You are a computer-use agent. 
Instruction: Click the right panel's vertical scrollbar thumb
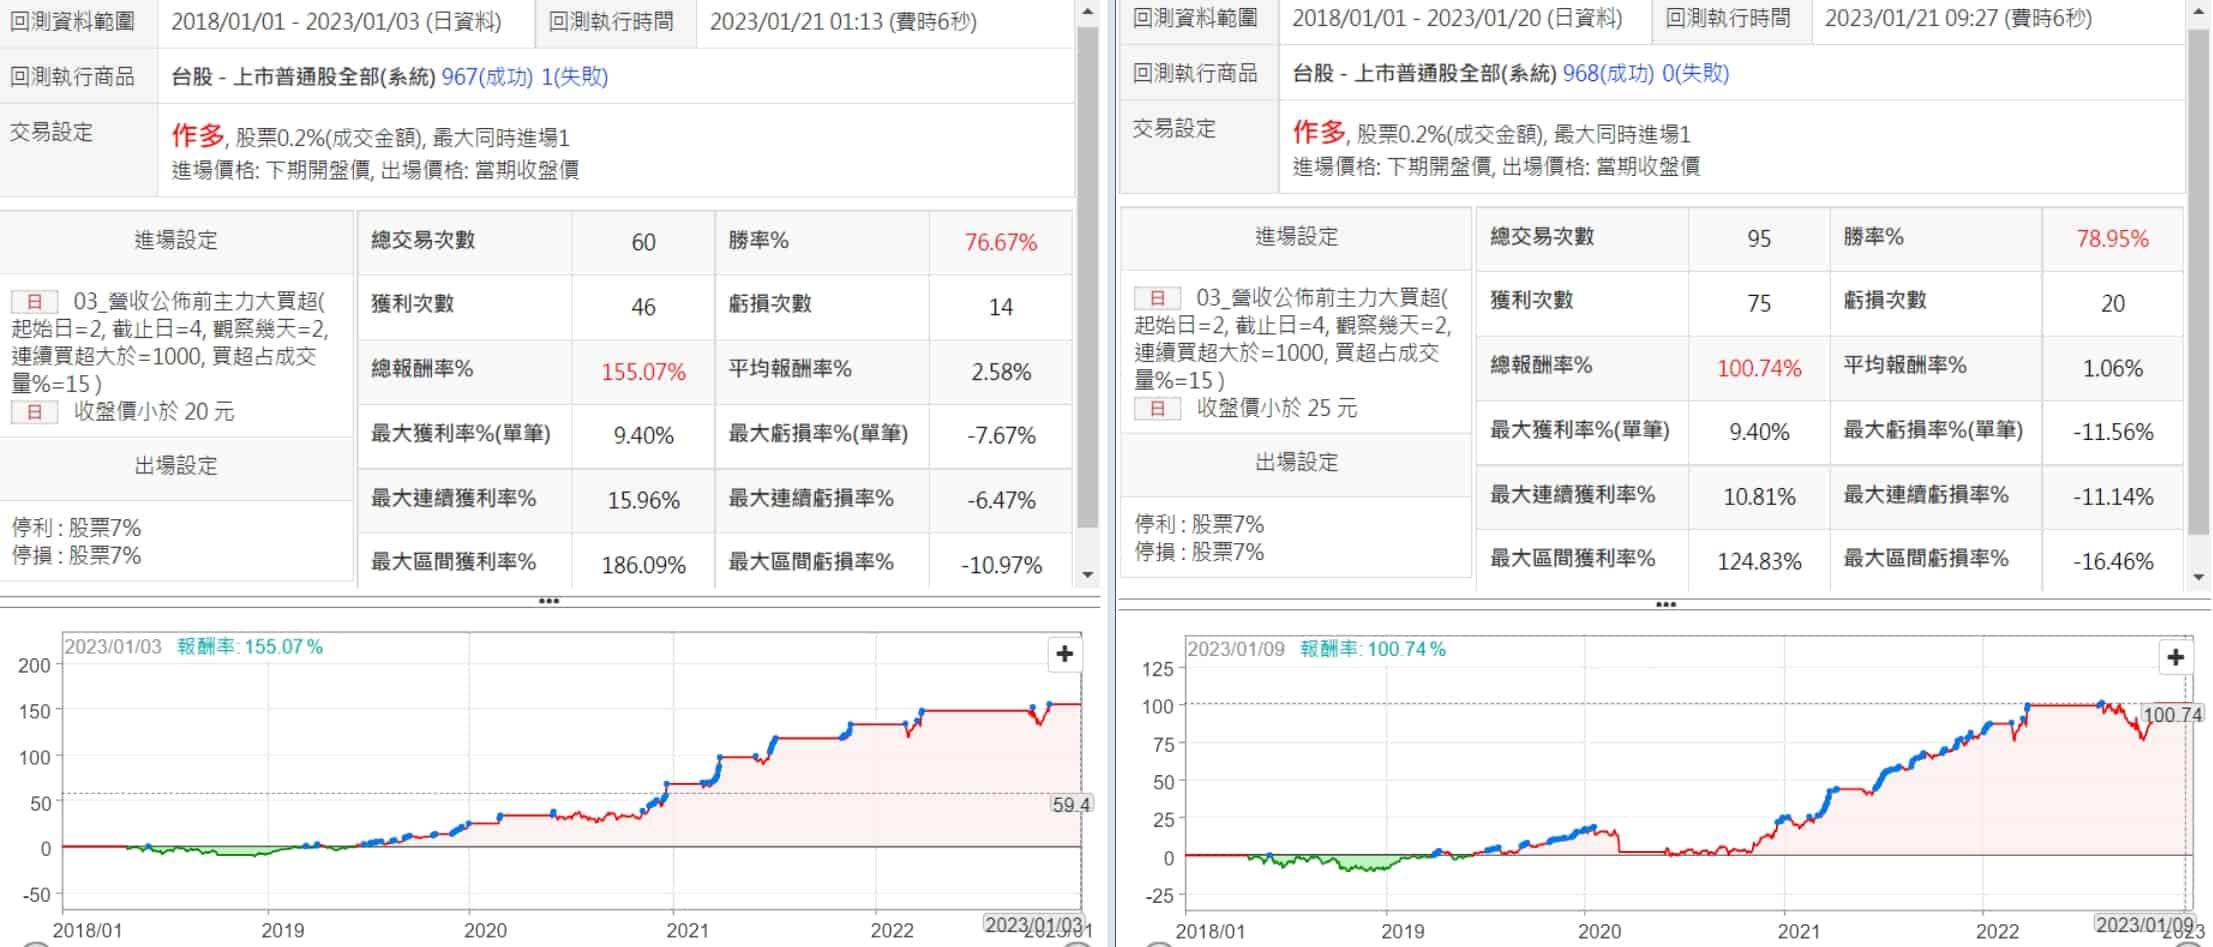(x=2198, y=280)
